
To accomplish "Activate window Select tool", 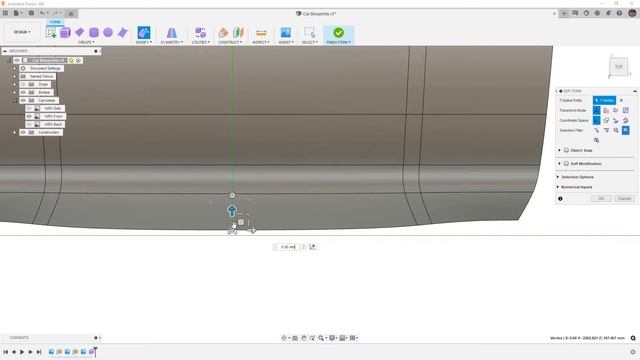I will pos(309,33).
